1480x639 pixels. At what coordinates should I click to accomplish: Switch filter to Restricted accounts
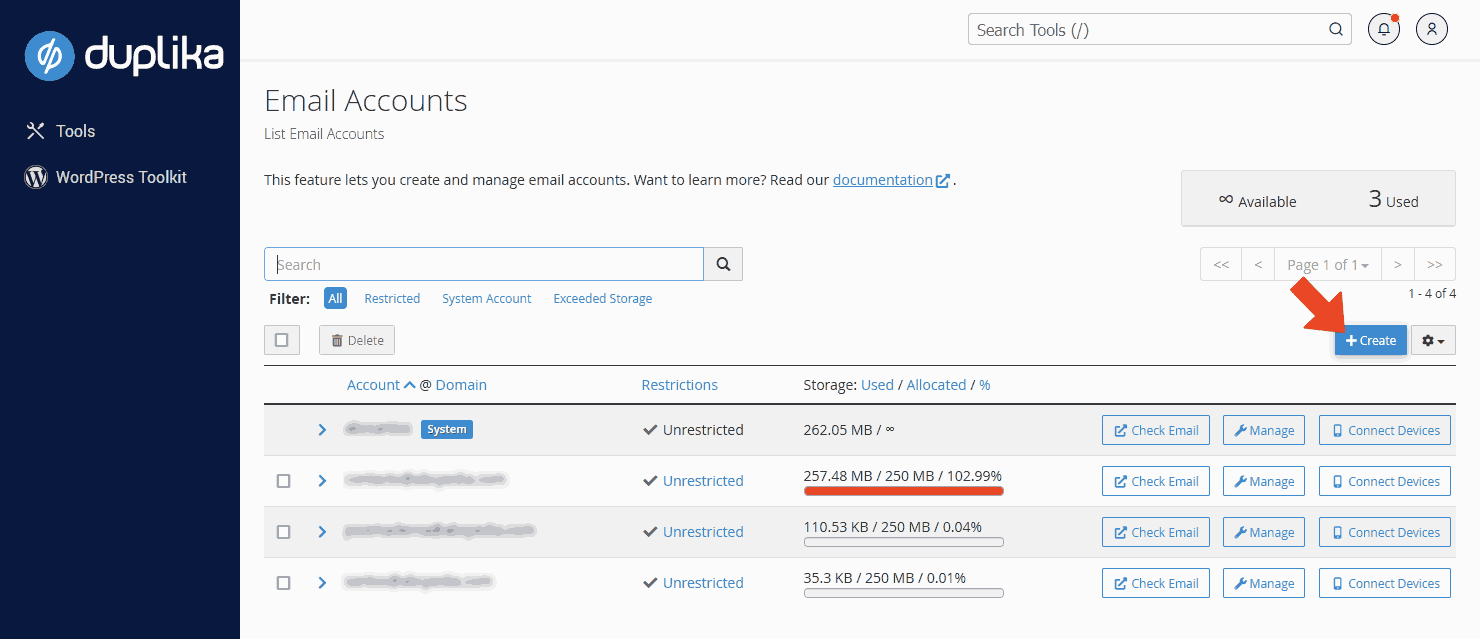[391, 298]
